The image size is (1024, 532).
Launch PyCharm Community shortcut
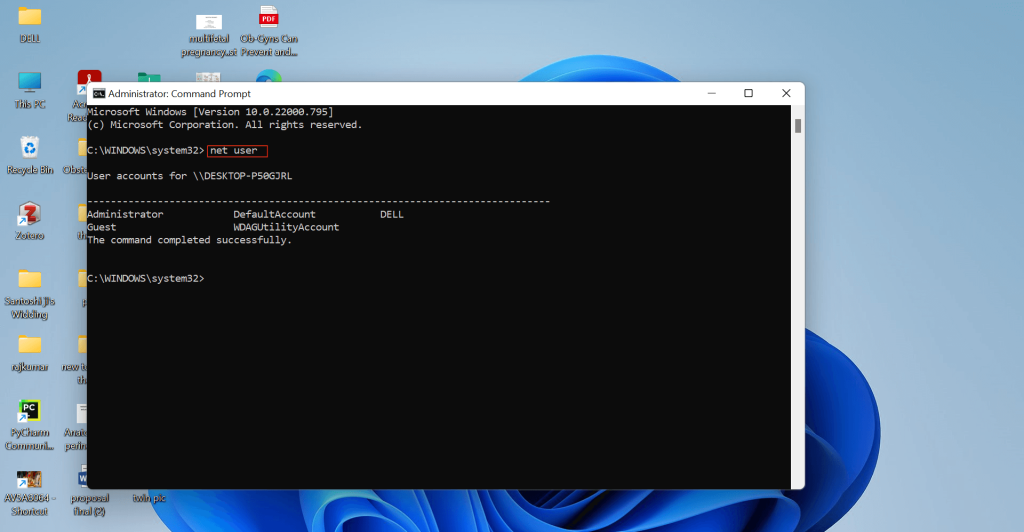coord(29,425)
